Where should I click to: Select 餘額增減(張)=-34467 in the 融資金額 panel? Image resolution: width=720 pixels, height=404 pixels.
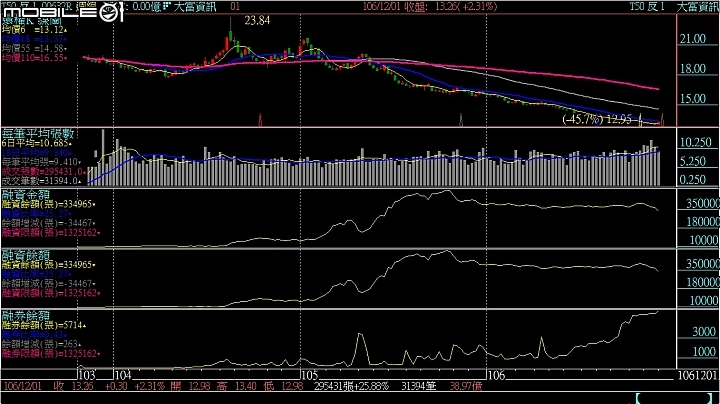pos(49,223)
